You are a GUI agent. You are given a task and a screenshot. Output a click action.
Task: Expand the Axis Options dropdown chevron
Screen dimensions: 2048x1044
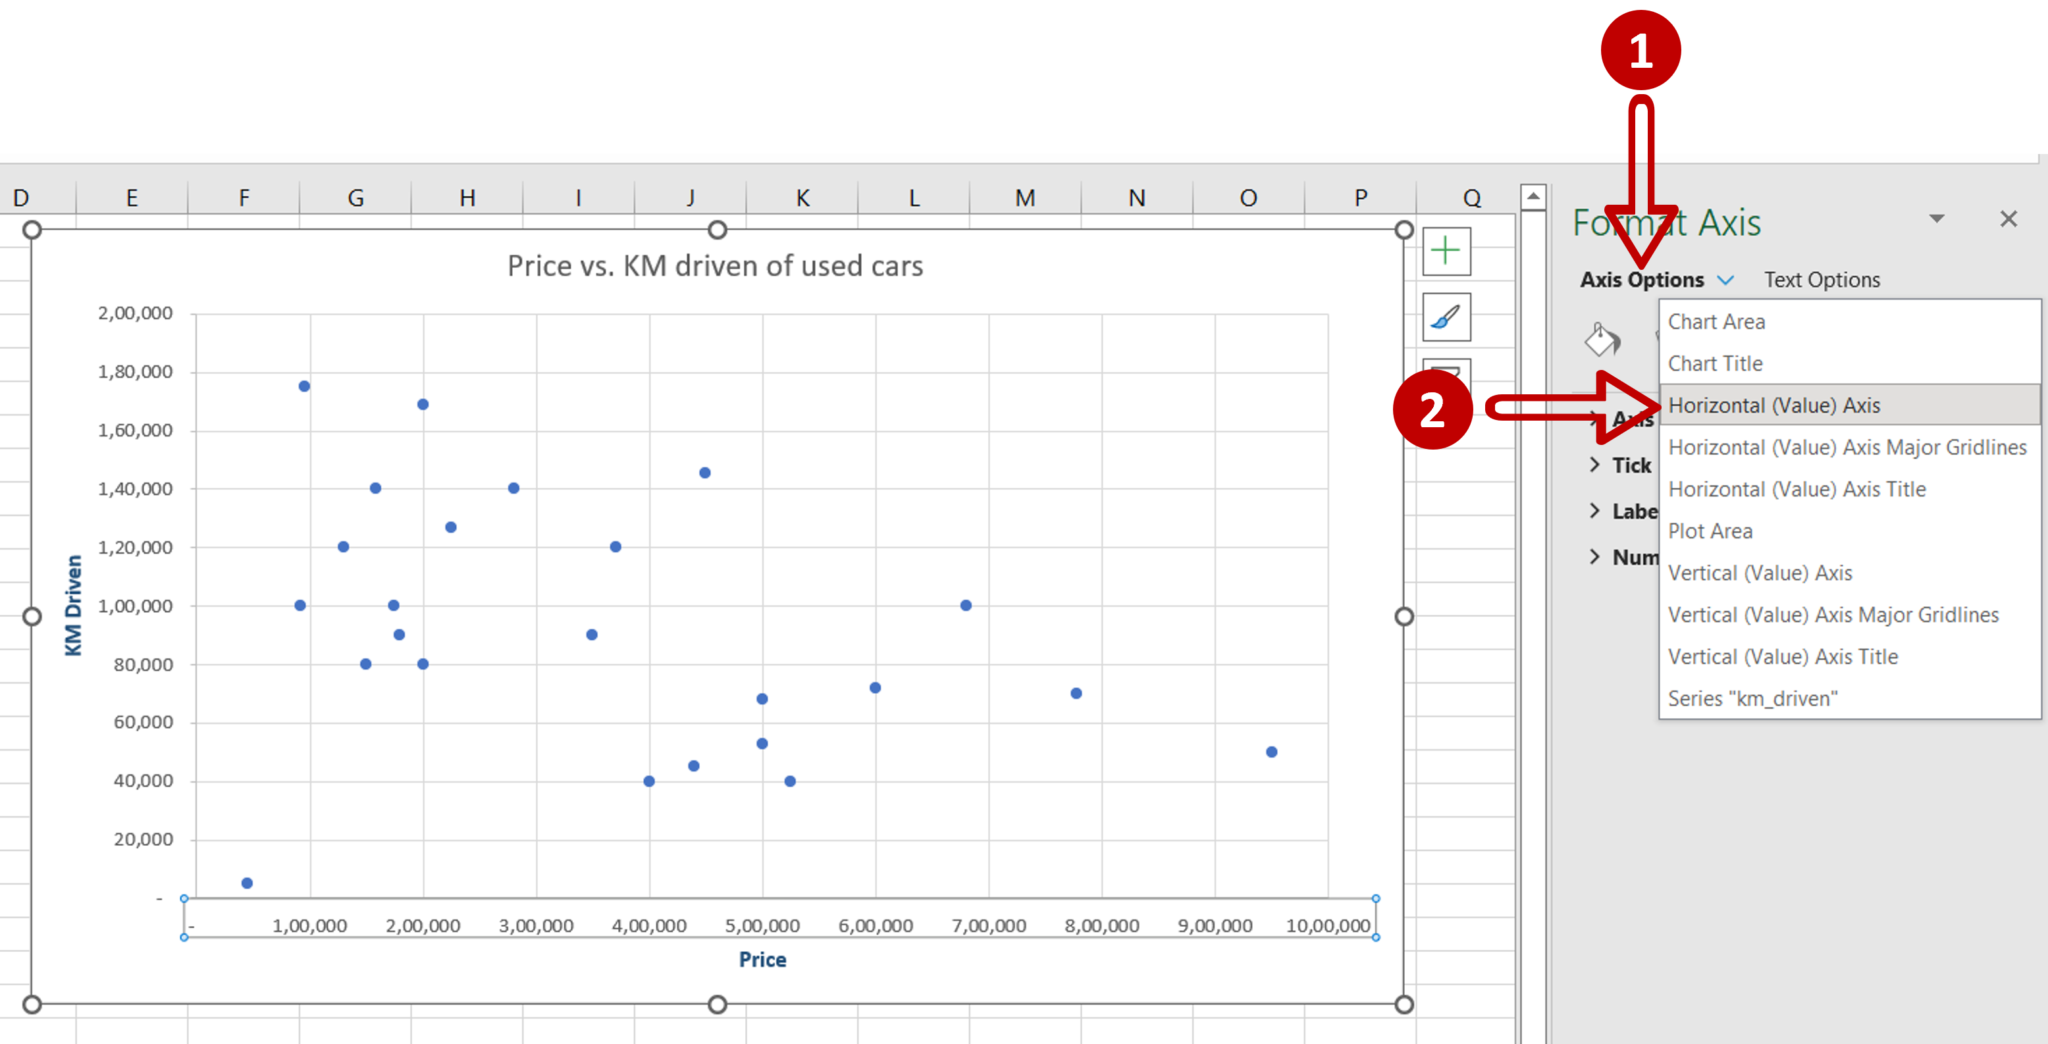tap(1724, 280)
